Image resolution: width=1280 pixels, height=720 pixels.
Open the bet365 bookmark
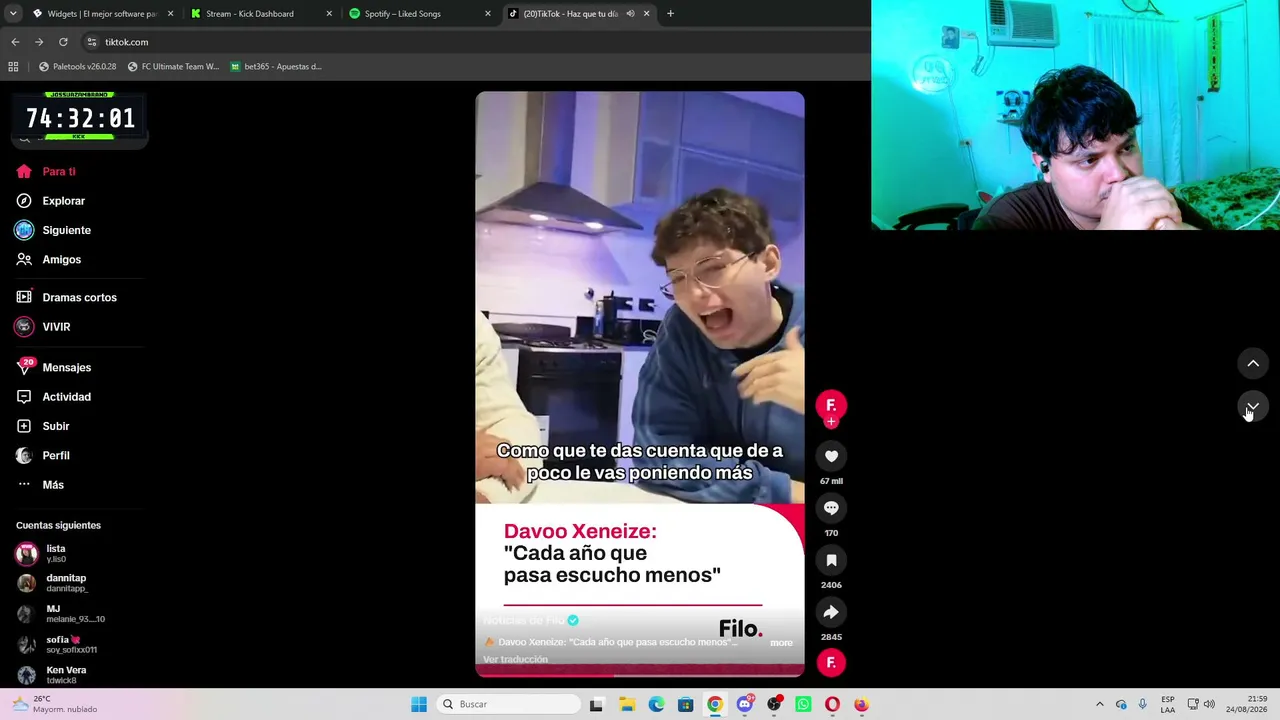[x=276, y=67]
